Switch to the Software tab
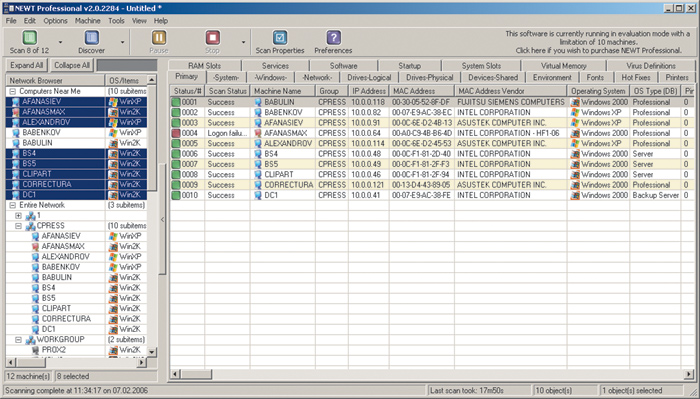Screen dimensions: 700x399 [343, 66]
